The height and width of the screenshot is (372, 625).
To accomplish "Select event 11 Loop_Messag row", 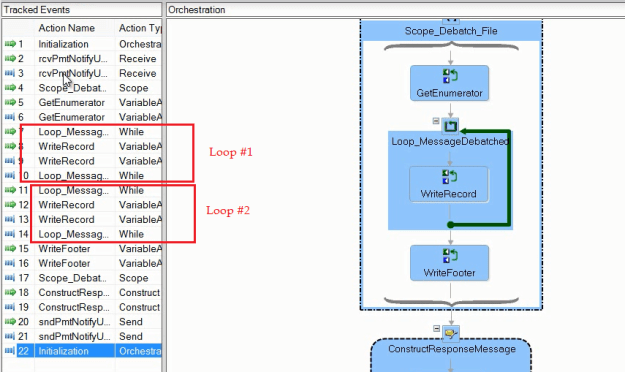I will [x=82, y=190].
